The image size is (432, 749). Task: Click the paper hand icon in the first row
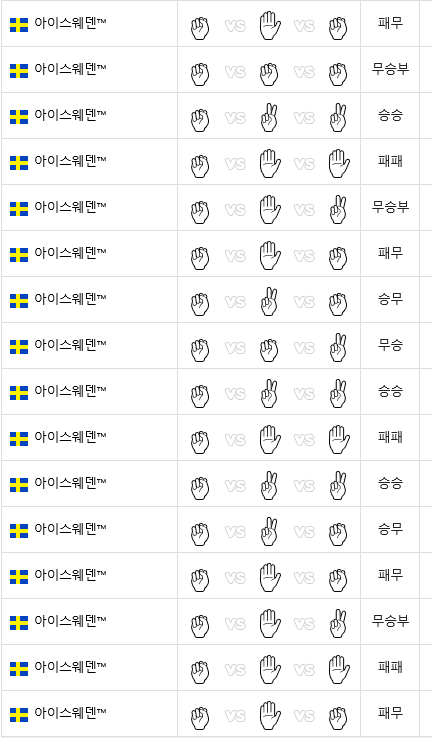pyautogui.click(x=270, y=26)
